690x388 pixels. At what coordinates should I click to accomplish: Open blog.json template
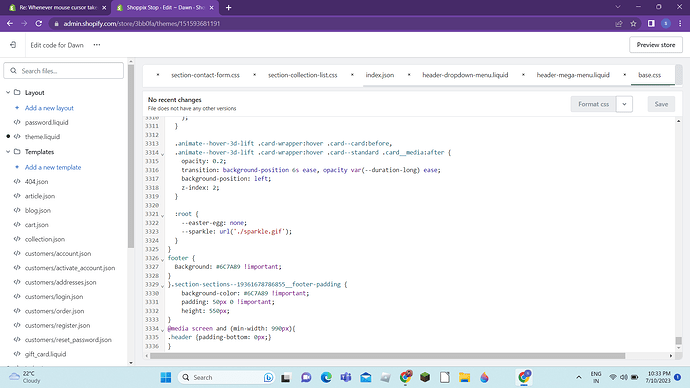[x=38, y=210]
